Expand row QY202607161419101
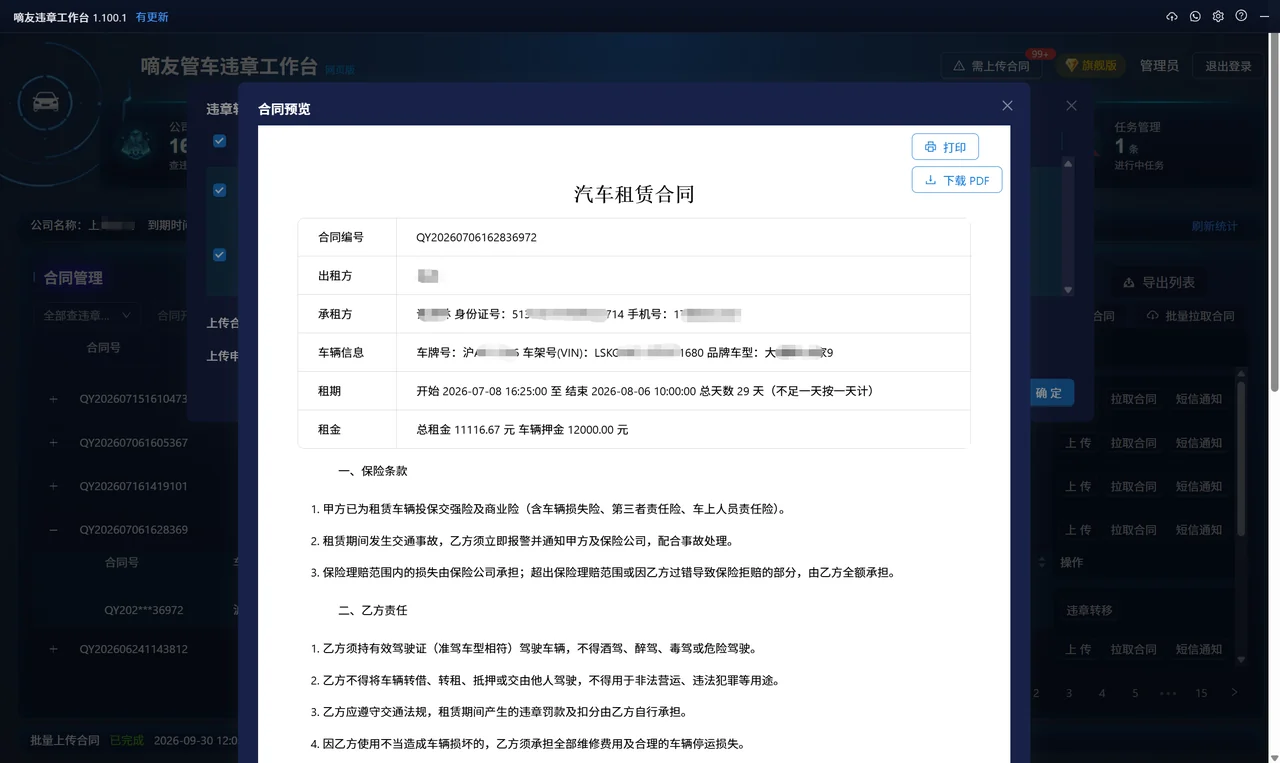 pyautogui.click(x=54, y=487)
